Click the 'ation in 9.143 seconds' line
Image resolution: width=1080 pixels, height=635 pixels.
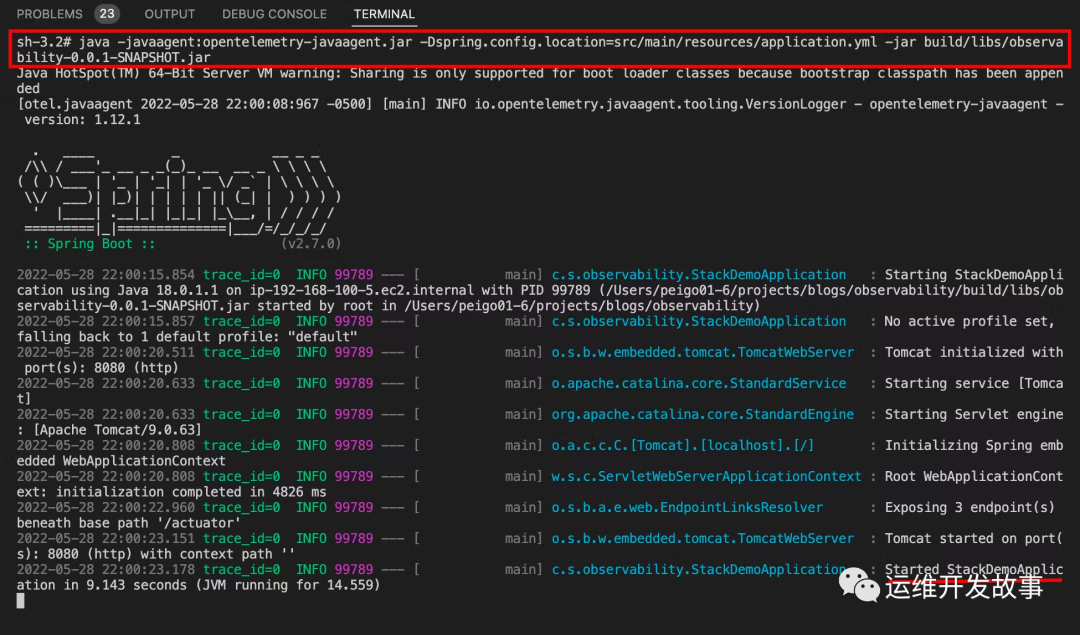pos(198,585)
